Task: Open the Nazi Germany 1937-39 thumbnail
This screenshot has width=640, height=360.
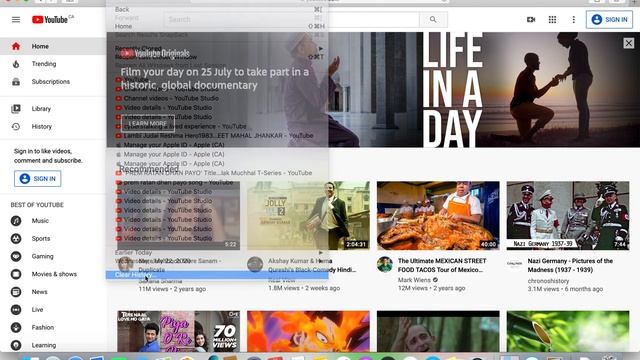Action: pyautogui.click(x=568, y=216)
